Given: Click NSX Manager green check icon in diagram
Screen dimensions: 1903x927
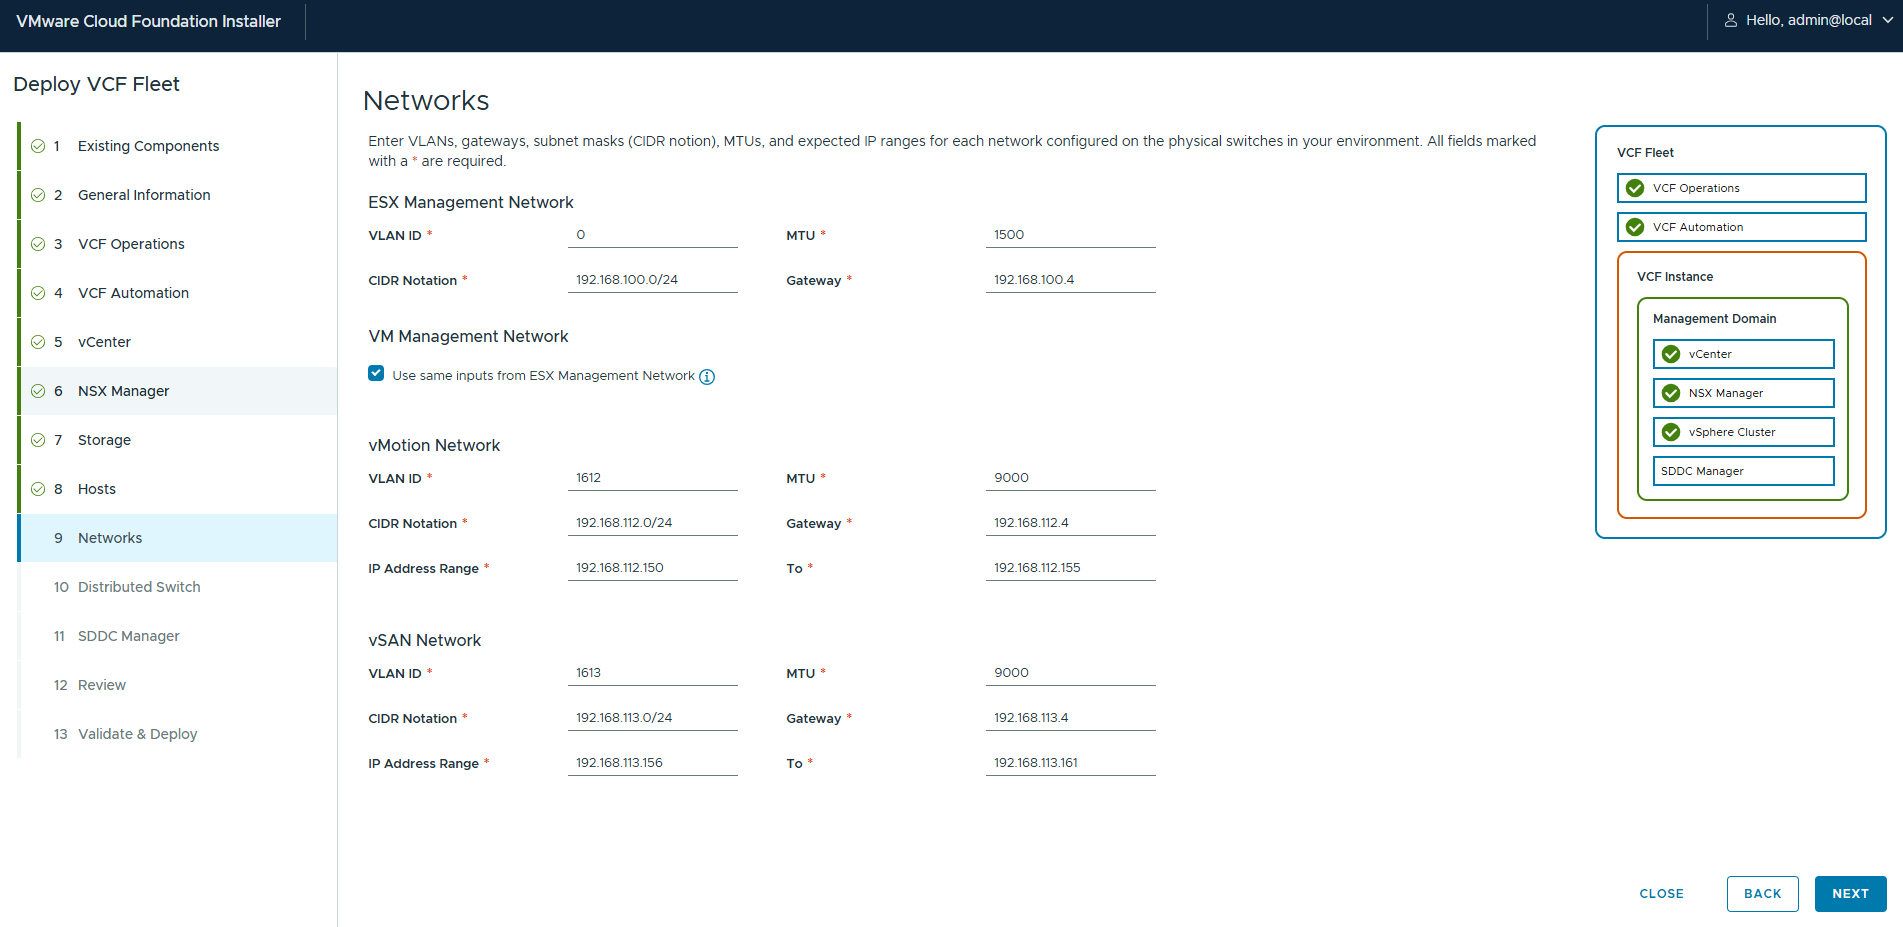Looking at the screenshot, I should (x=1671, y=393).
